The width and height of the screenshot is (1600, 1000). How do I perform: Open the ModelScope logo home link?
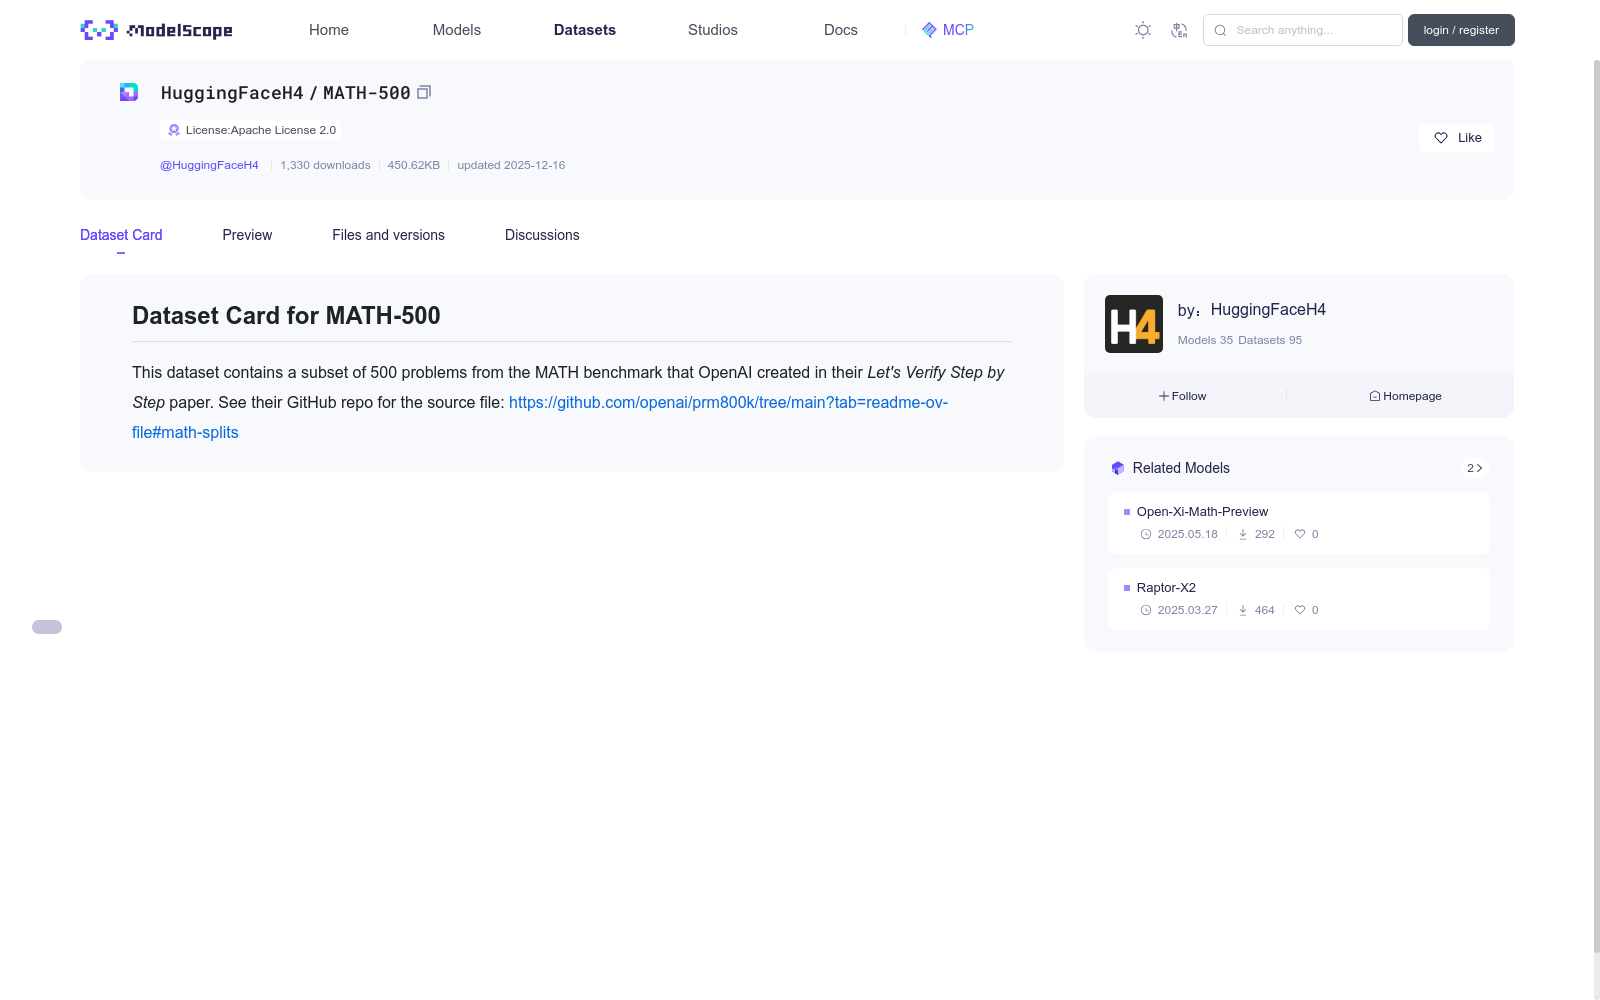pyautogui.click(x=156, y=30)
